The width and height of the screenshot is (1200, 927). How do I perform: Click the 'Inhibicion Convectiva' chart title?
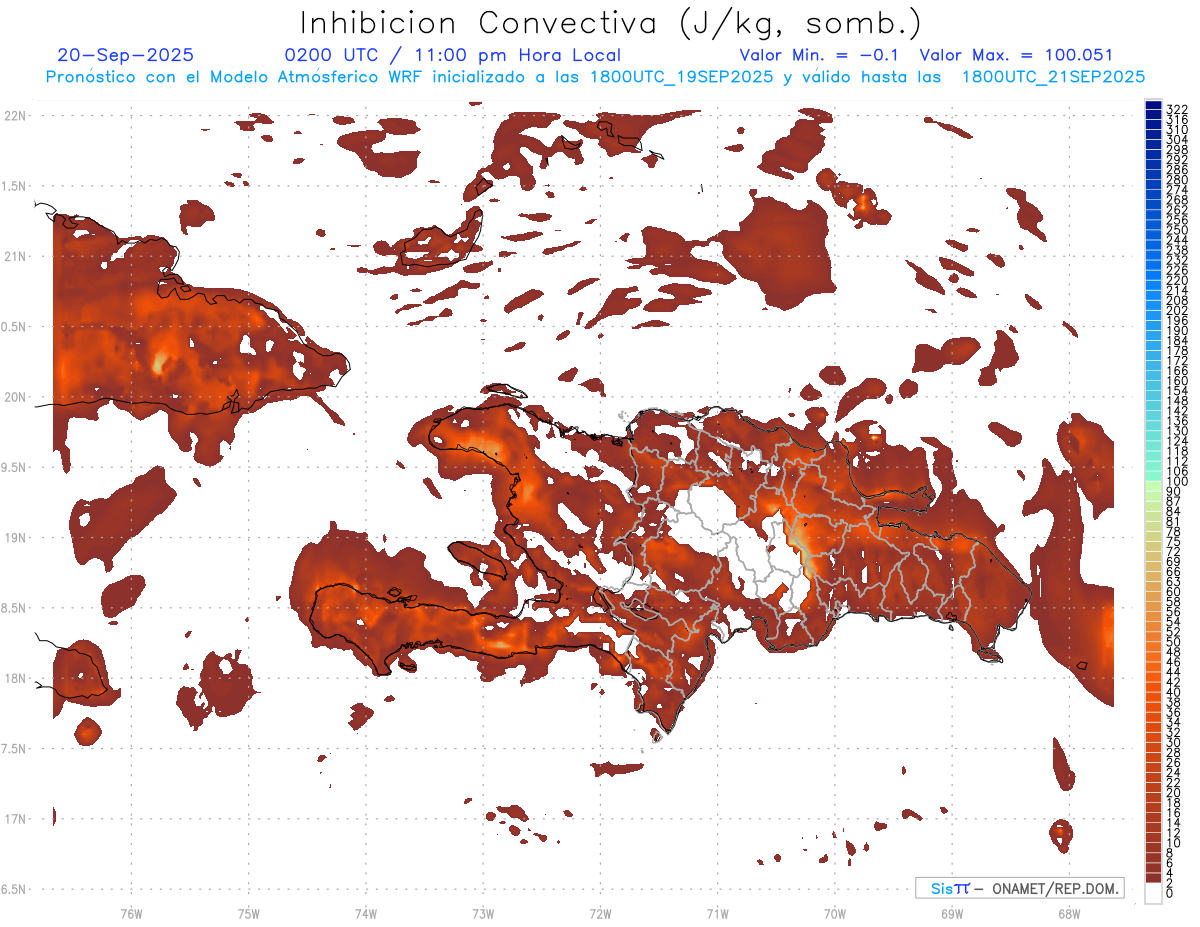click(x=610, y=23)
